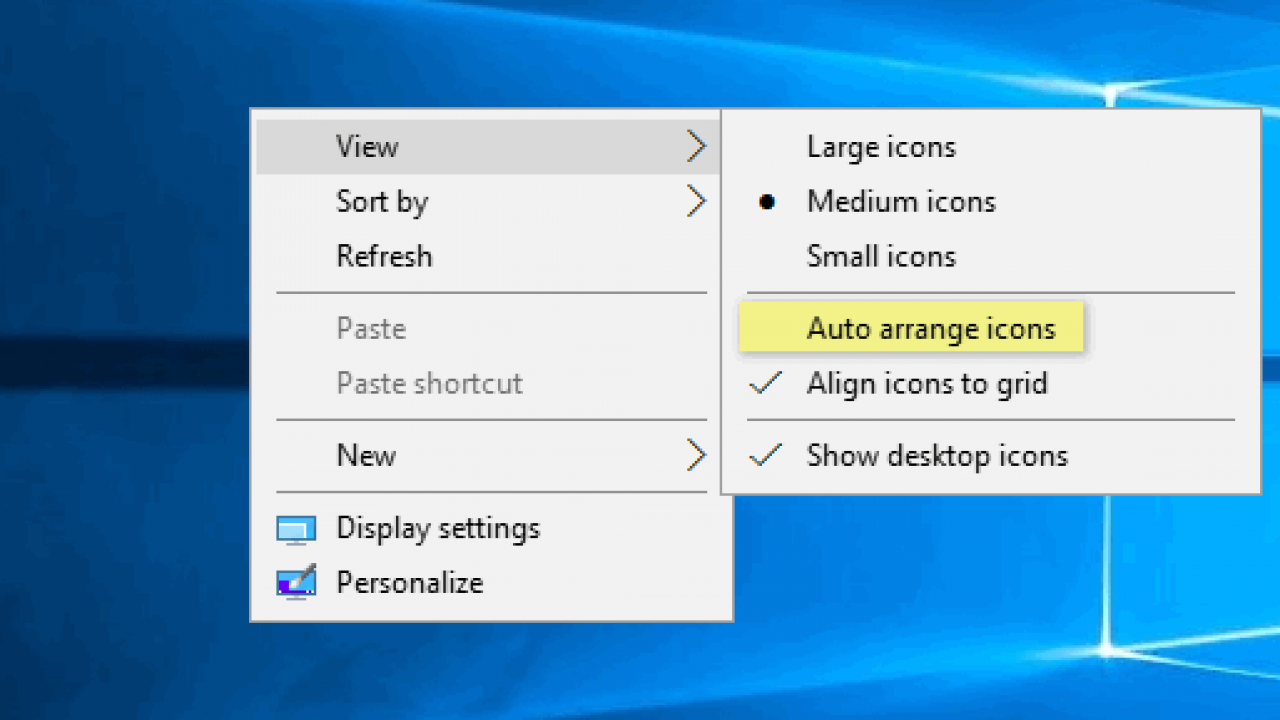Click Display settings label in context menu
Image resolution: width=1280 pixels, height=720 pixels.
(438, 529)
